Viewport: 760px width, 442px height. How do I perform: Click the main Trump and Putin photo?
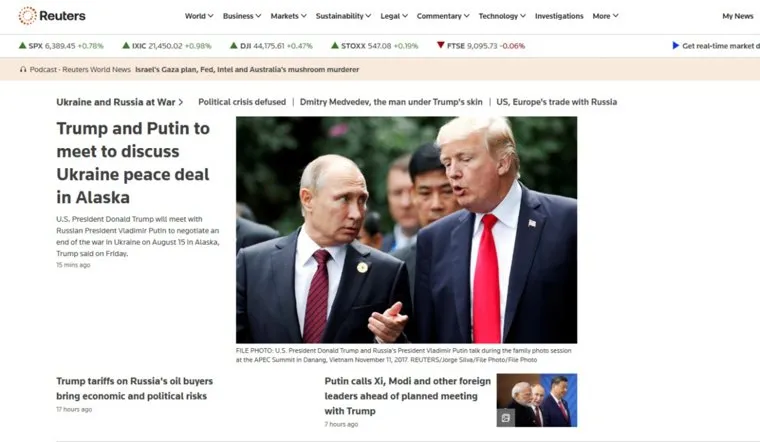point(406,230)
